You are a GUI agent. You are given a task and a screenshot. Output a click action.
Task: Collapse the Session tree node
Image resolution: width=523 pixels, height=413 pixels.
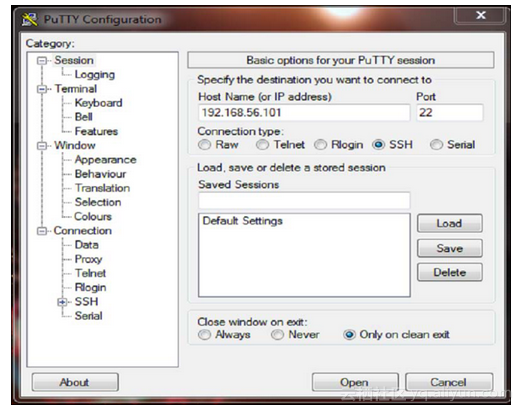[x=42, y=61]
